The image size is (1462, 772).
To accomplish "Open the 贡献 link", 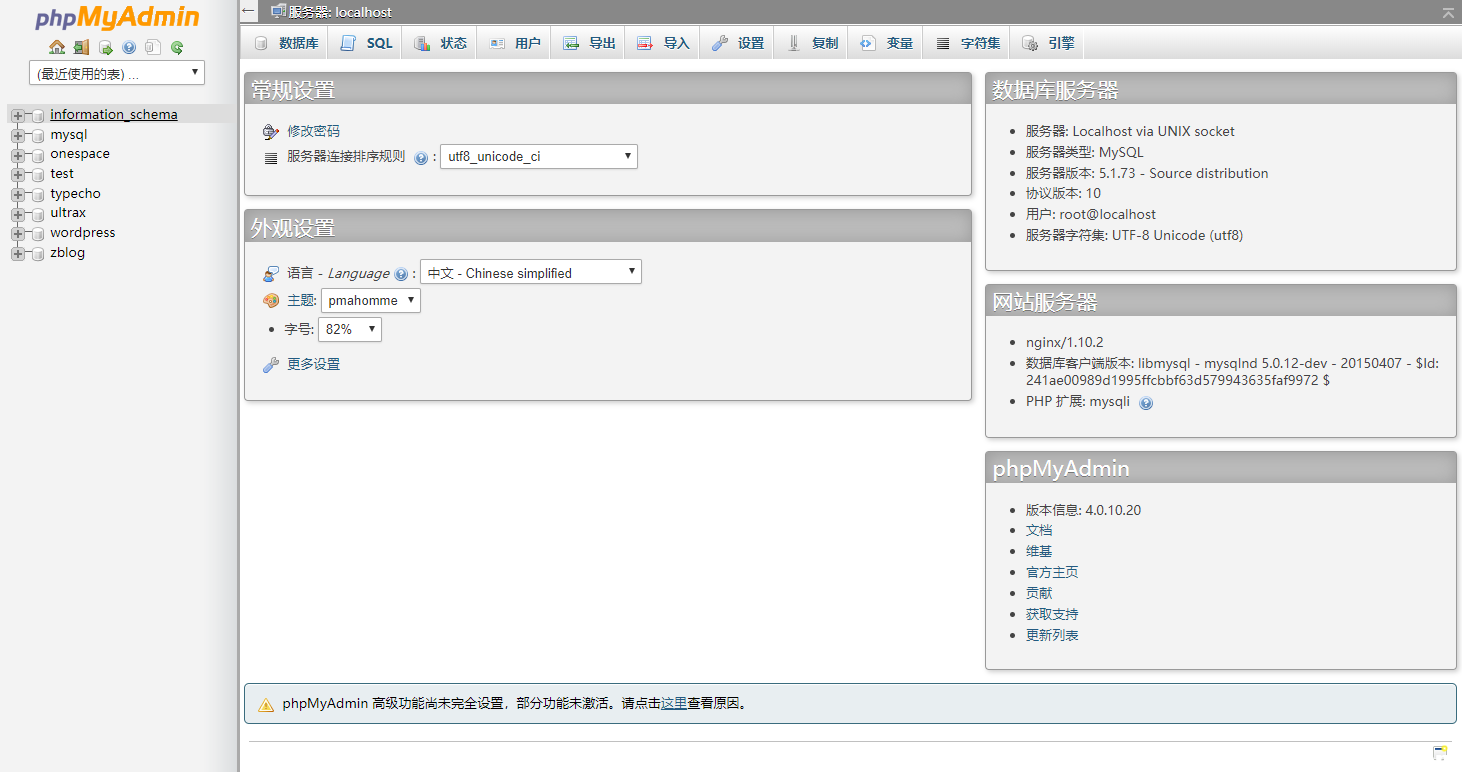I will (x=1039, y=593).
